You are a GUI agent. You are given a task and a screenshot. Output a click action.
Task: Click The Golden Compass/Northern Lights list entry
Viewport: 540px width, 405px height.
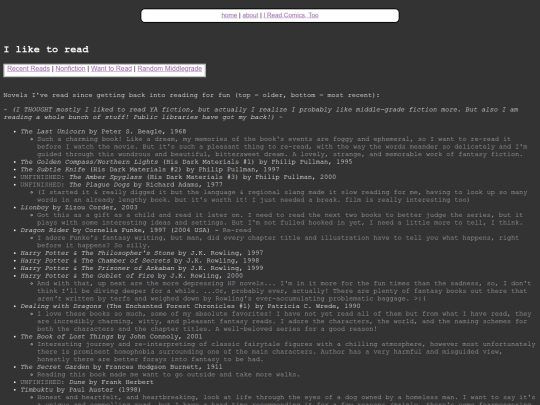point(186,162)
